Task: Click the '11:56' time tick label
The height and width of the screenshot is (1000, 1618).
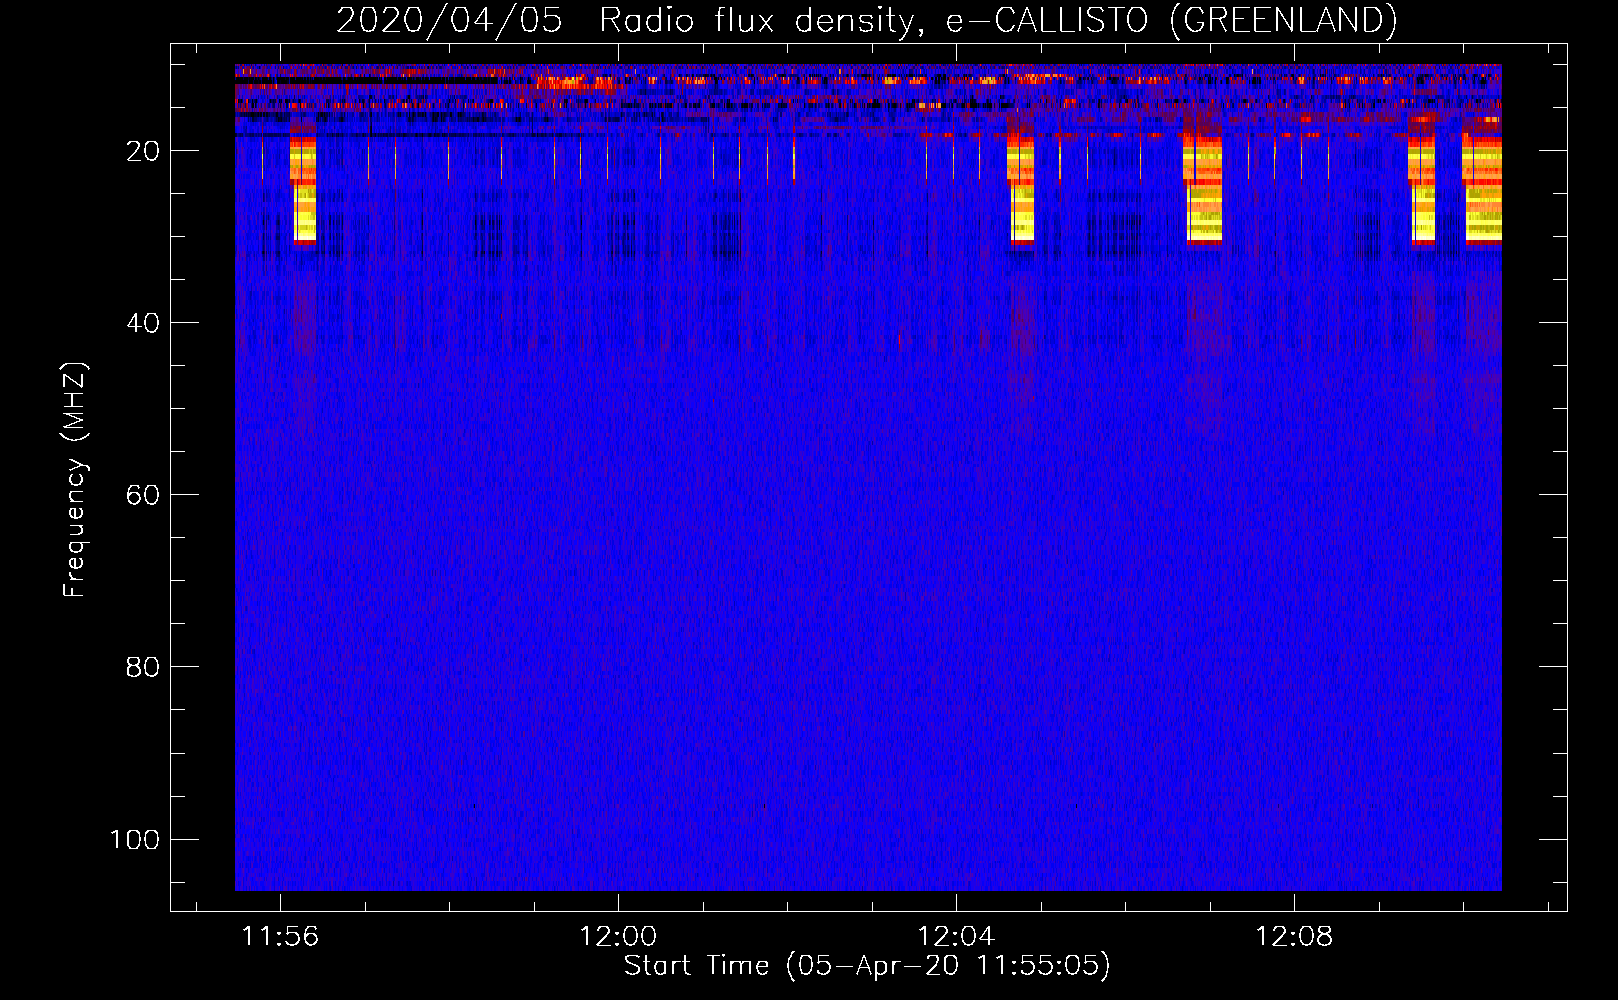Action: pyautogui.click(x=280, y=937)
